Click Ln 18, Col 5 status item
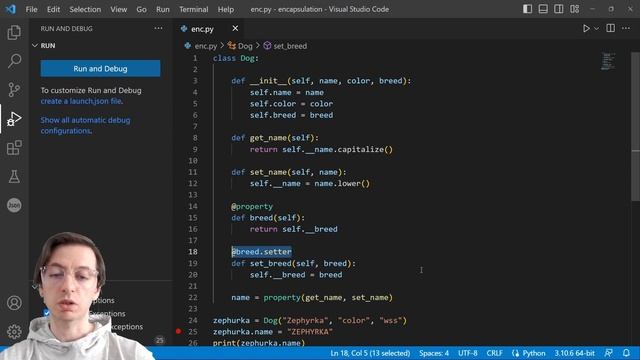 pos(370,353)
